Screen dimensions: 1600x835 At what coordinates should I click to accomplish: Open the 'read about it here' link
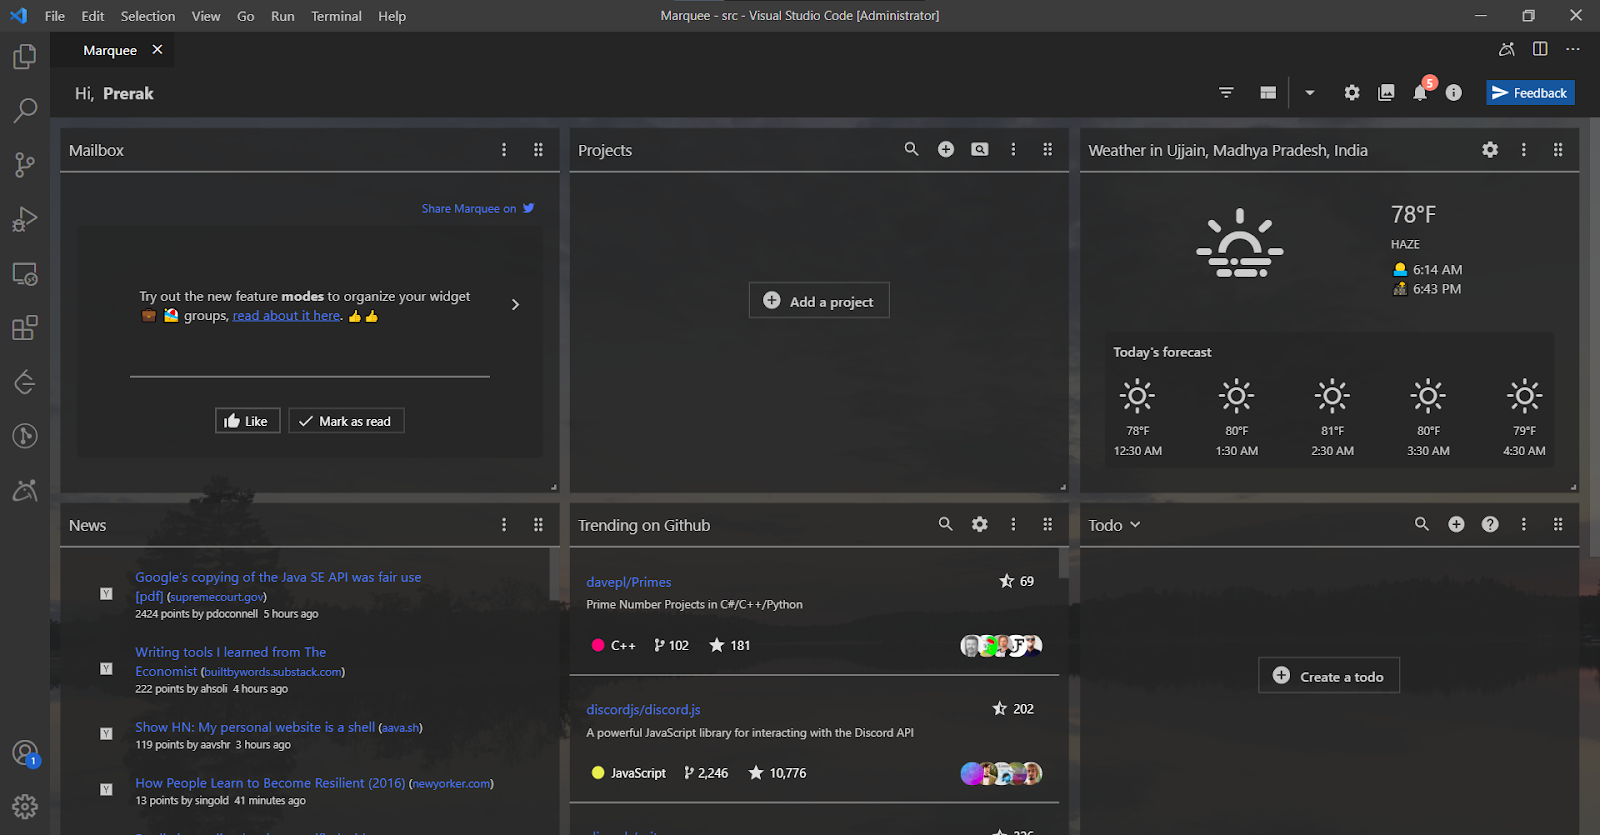click(x=287, y=316)
